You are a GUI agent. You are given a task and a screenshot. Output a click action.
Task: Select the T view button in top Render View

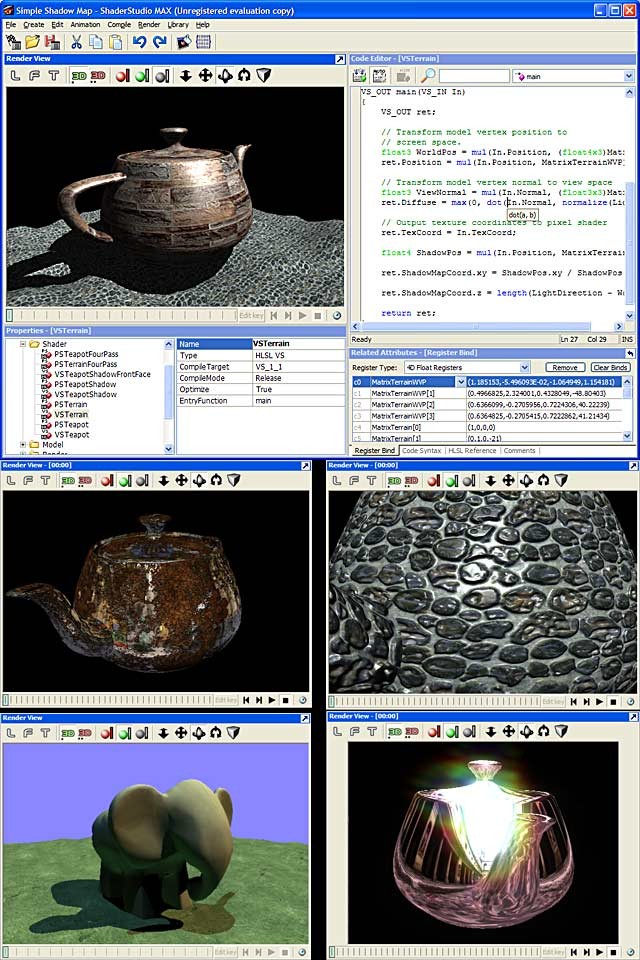pyautogui.click(x=54, y=75)
